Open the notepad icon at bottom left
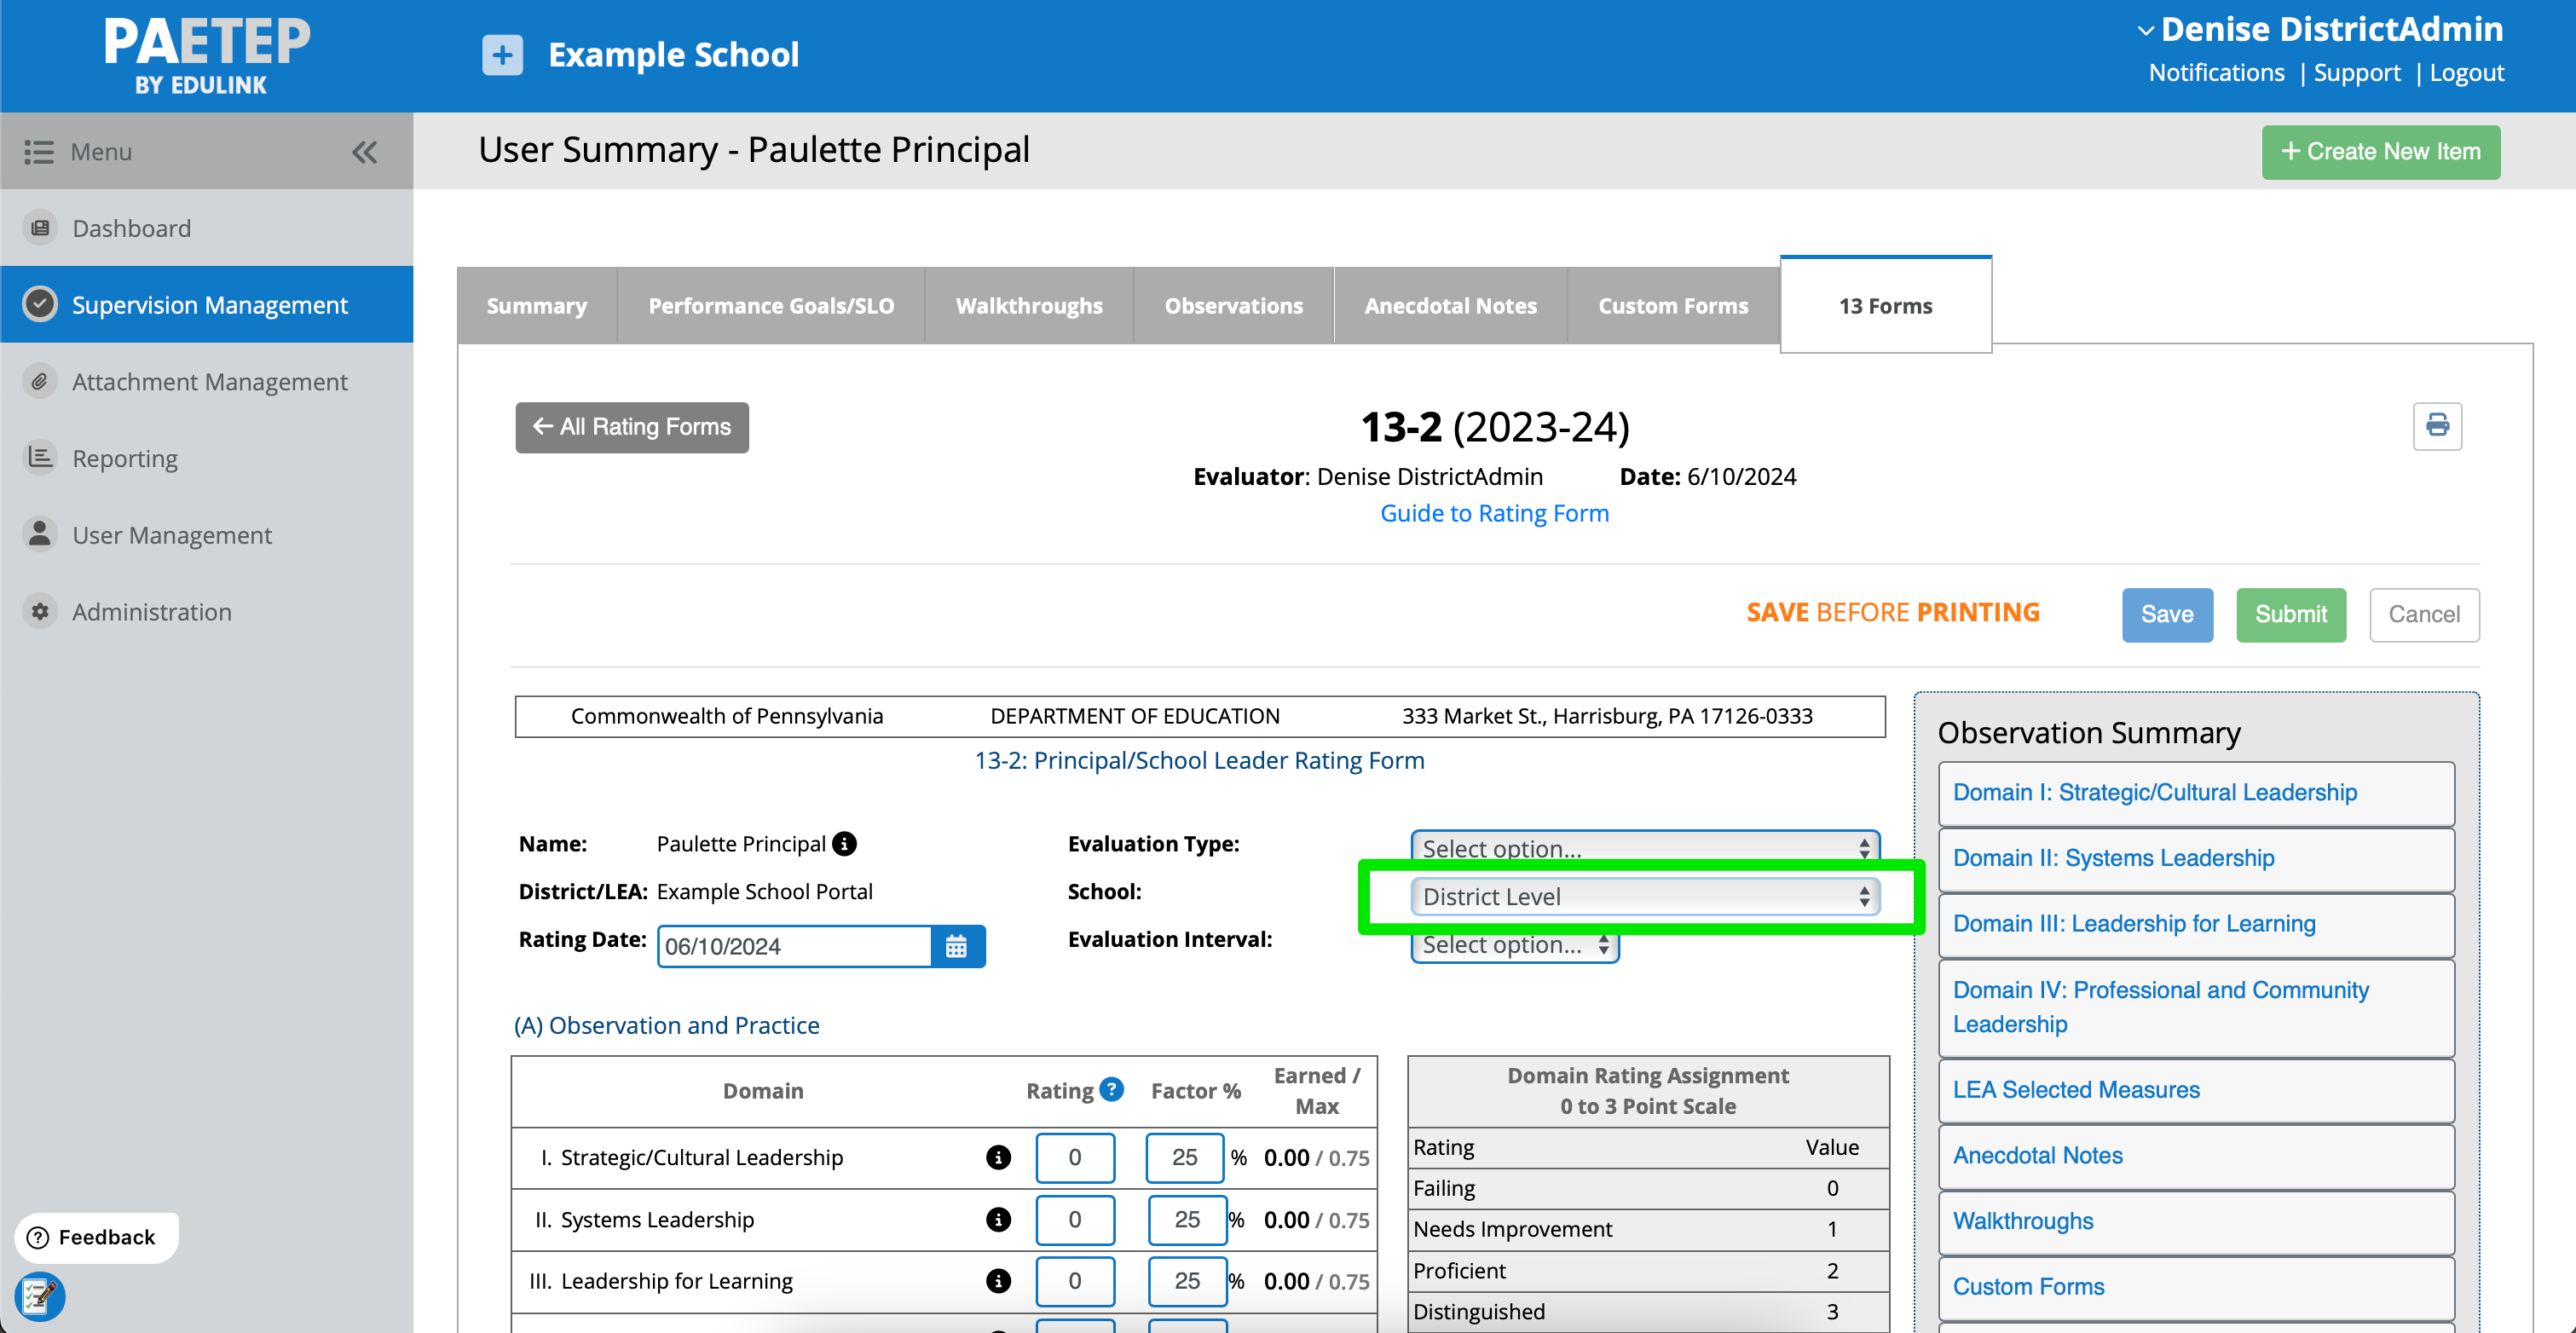 pyautogui.click(x=40, y=1297)
